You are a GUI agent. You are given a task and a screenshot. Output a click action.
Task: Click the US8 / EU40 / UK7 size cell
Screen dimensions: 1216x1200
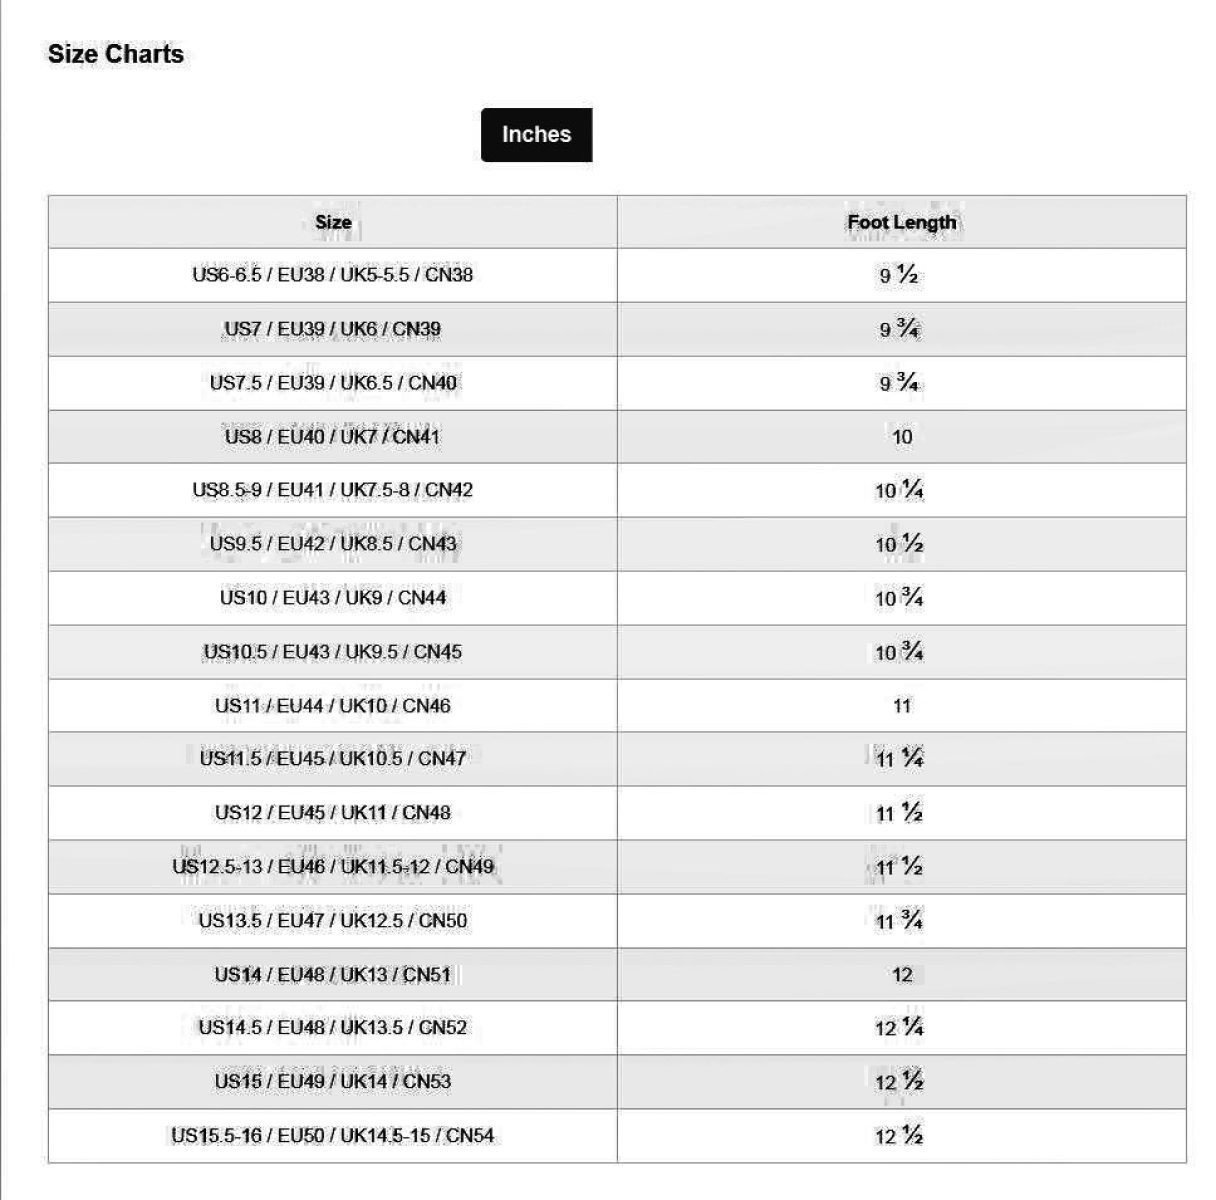333,437
